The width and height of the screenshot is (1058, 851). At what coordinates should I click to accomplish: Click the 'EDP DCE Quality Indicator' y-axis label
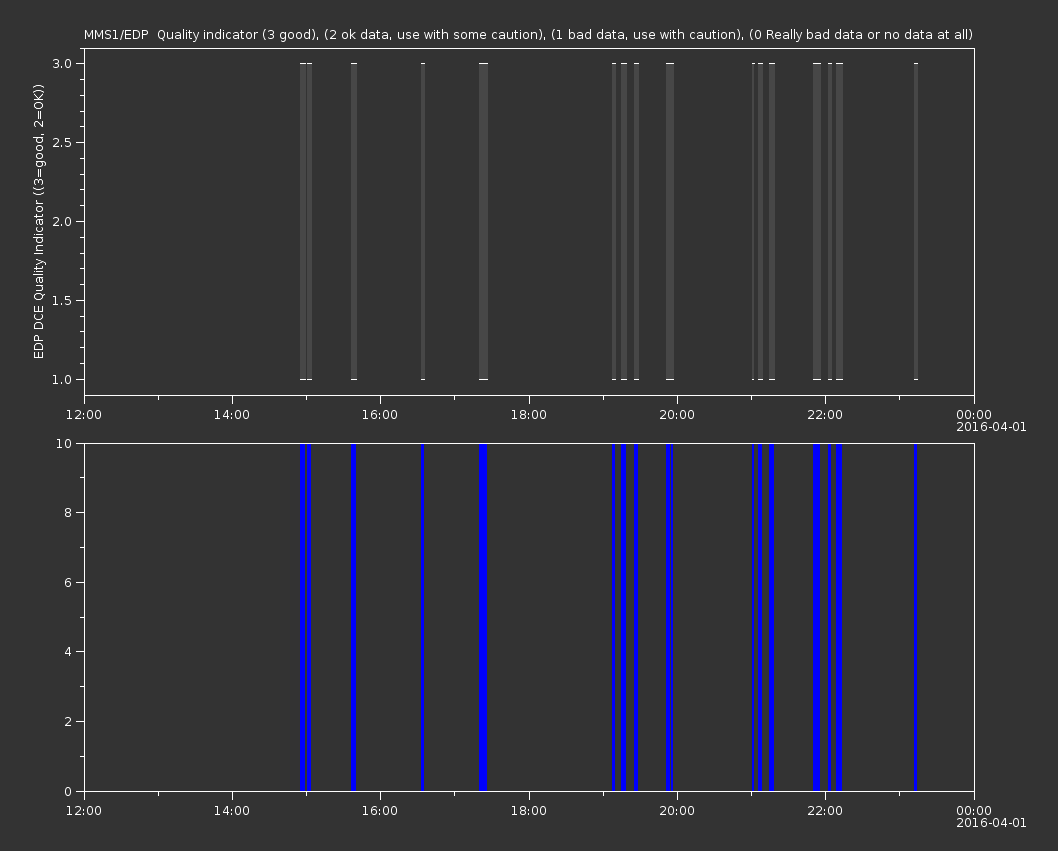[39, 221]
